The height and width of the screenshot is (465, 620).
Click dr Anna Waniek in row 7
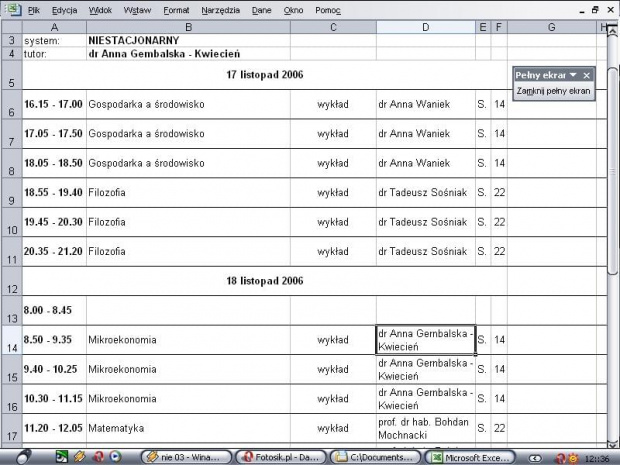(x=425, y=134)
